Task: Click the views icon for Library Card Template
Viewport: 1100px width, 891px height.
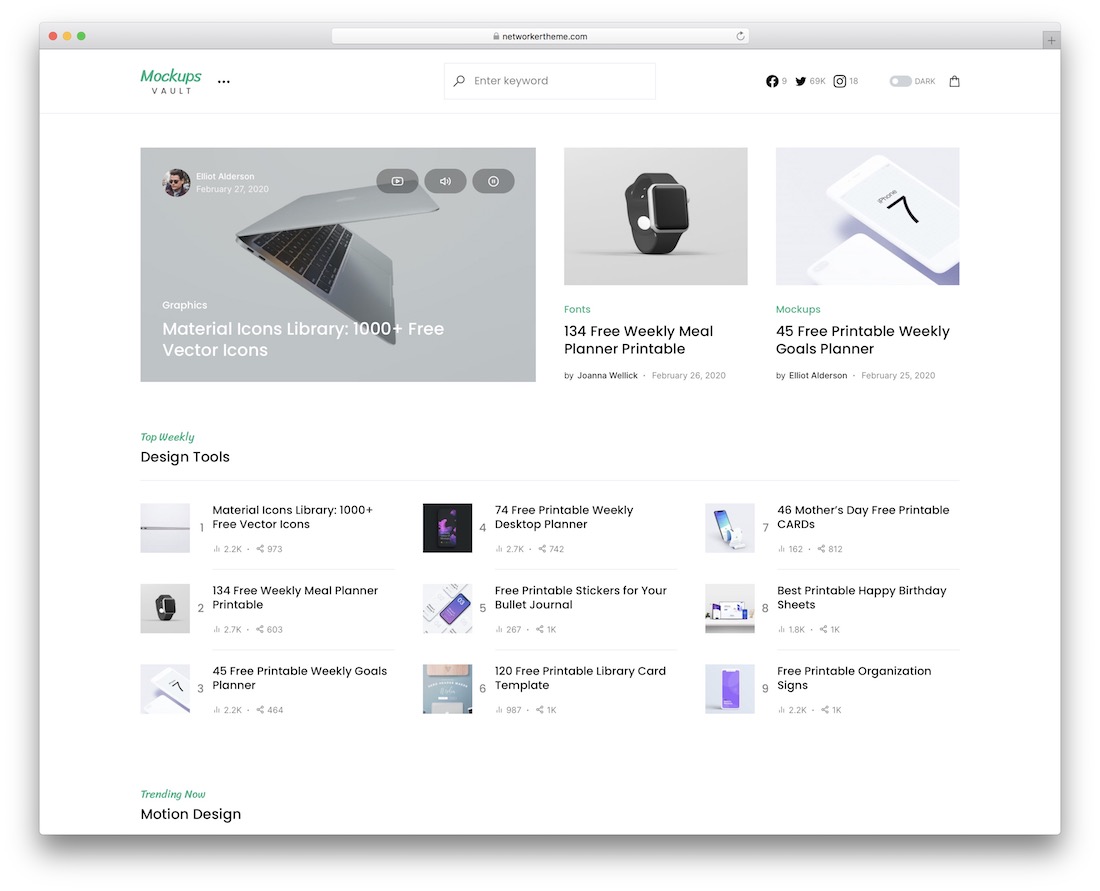Action: (x=499, y=710)
